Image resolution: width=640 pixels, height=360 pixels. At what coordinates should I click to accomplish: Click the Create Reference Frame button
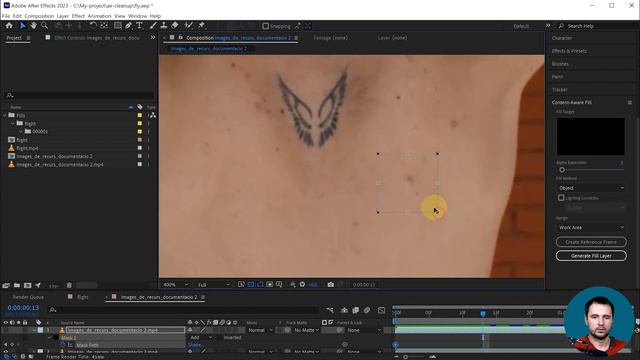(x=591, y=242)
